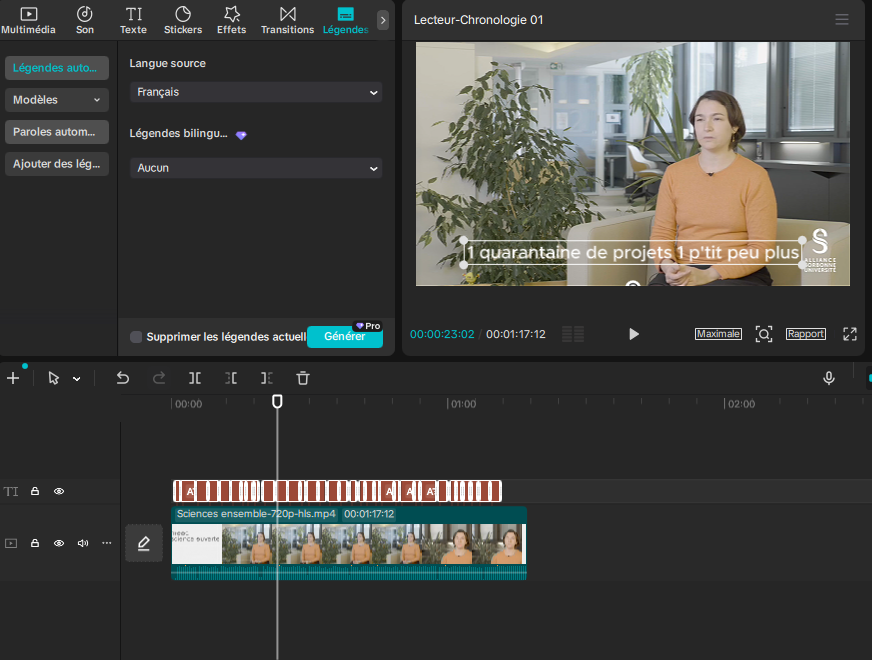
Task: Expand the Modèles section
Action: tap(57, 100)
